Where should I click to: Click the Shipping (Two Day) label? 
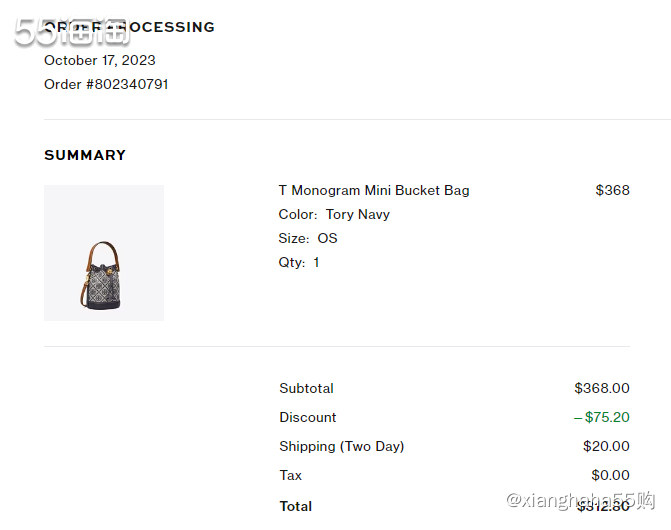(x=341, y=446)
